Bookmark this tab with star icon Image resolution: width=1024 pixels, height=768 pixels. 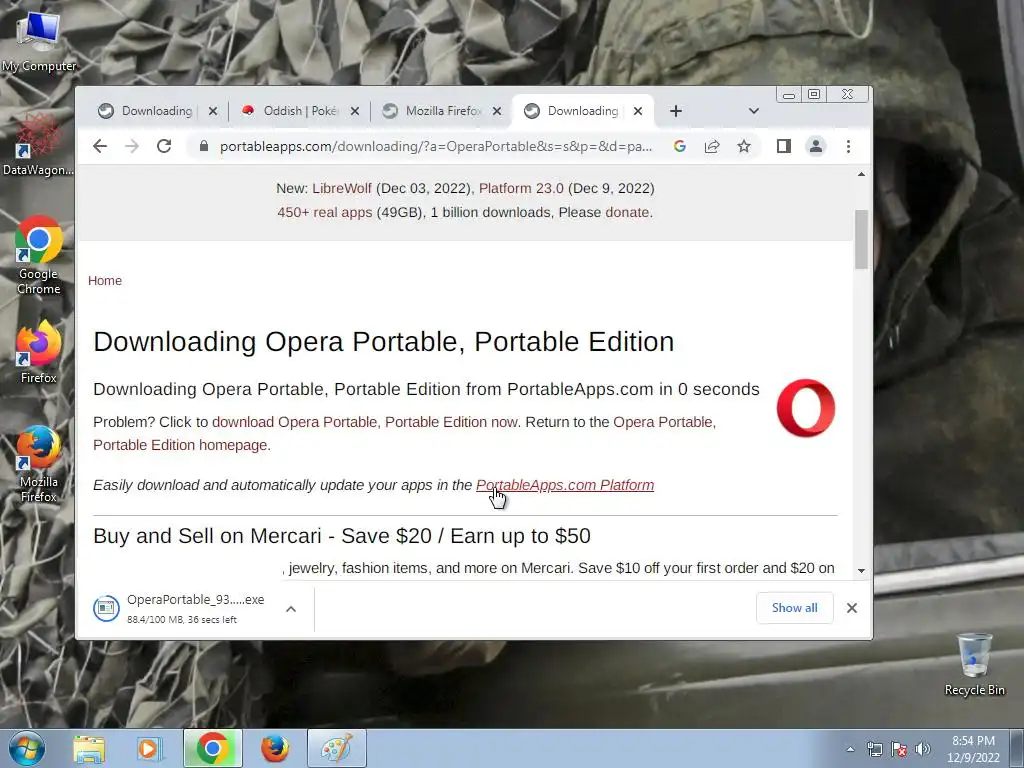click(744, 146)
